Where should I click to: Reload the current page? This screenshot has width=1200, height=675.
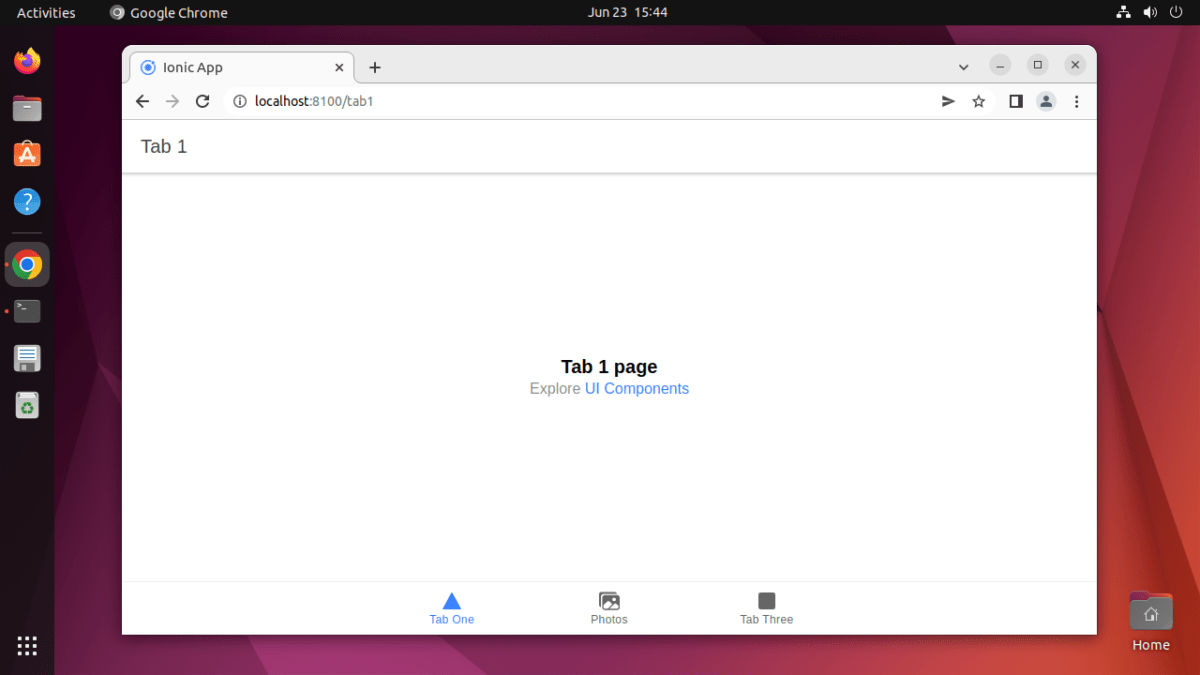click(202, 101)
